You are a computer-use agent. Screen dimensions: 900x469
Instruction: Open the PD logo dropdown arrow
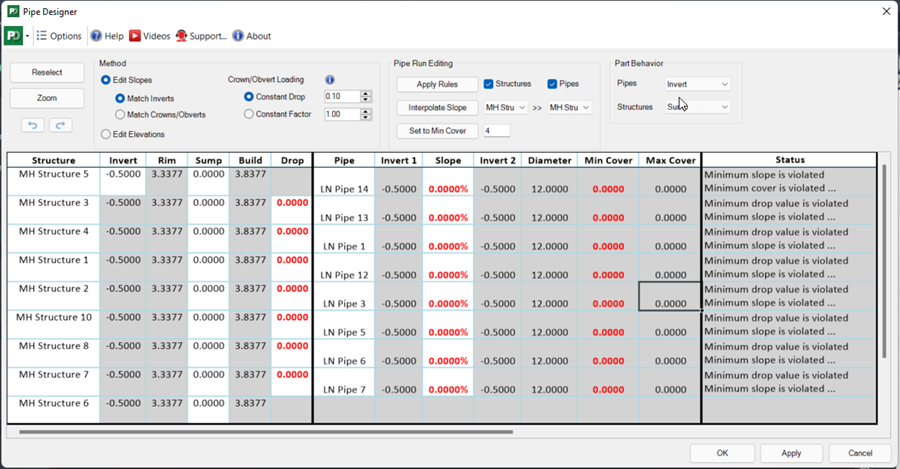tap(28, 36)
